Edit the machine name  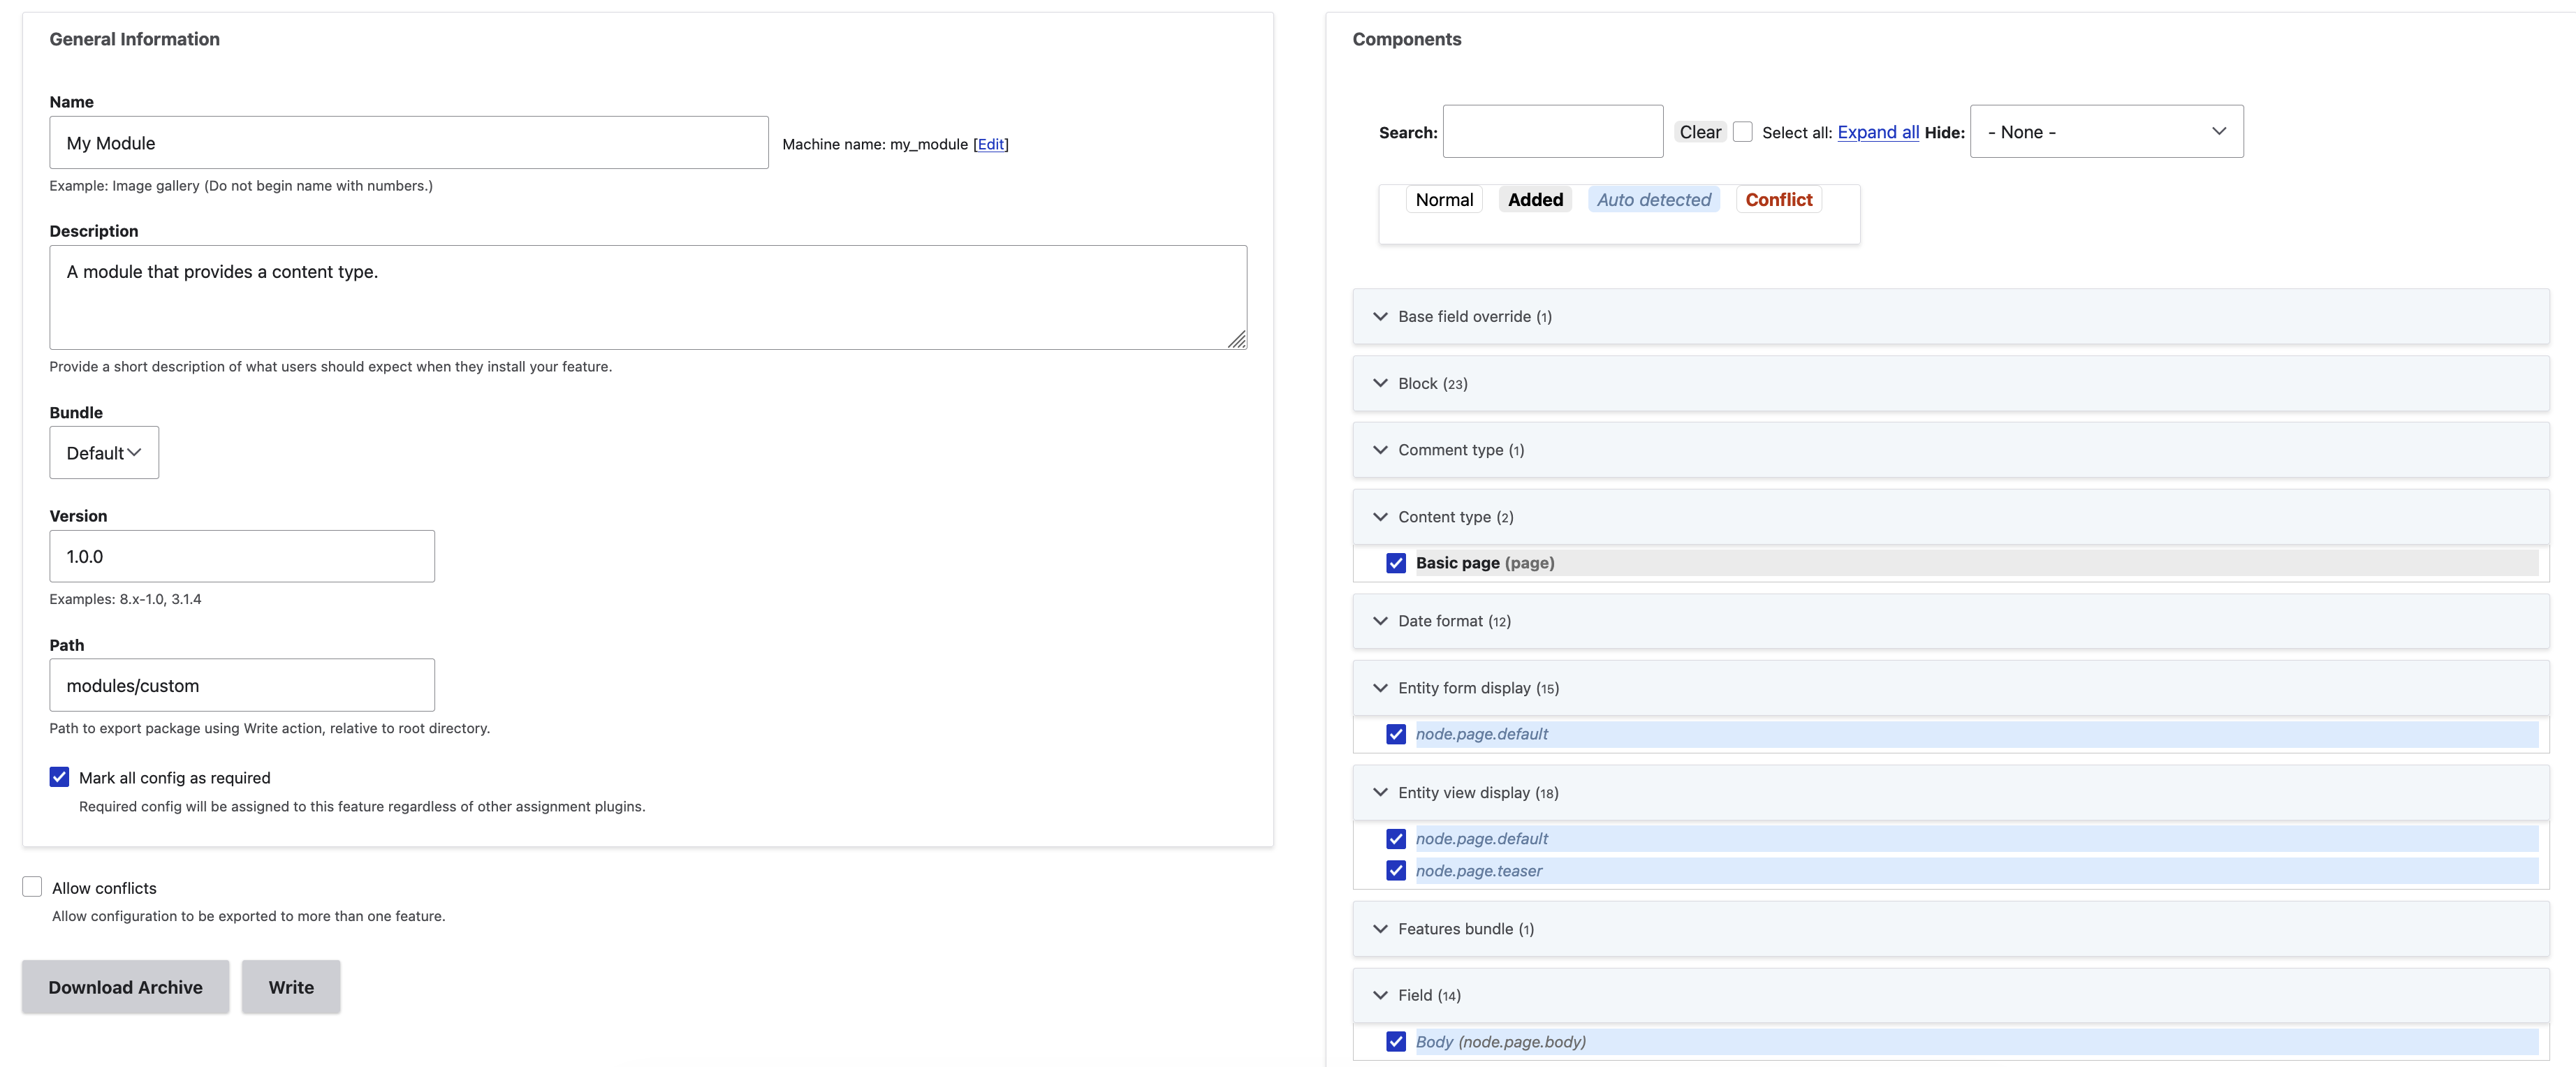[991, 144]
